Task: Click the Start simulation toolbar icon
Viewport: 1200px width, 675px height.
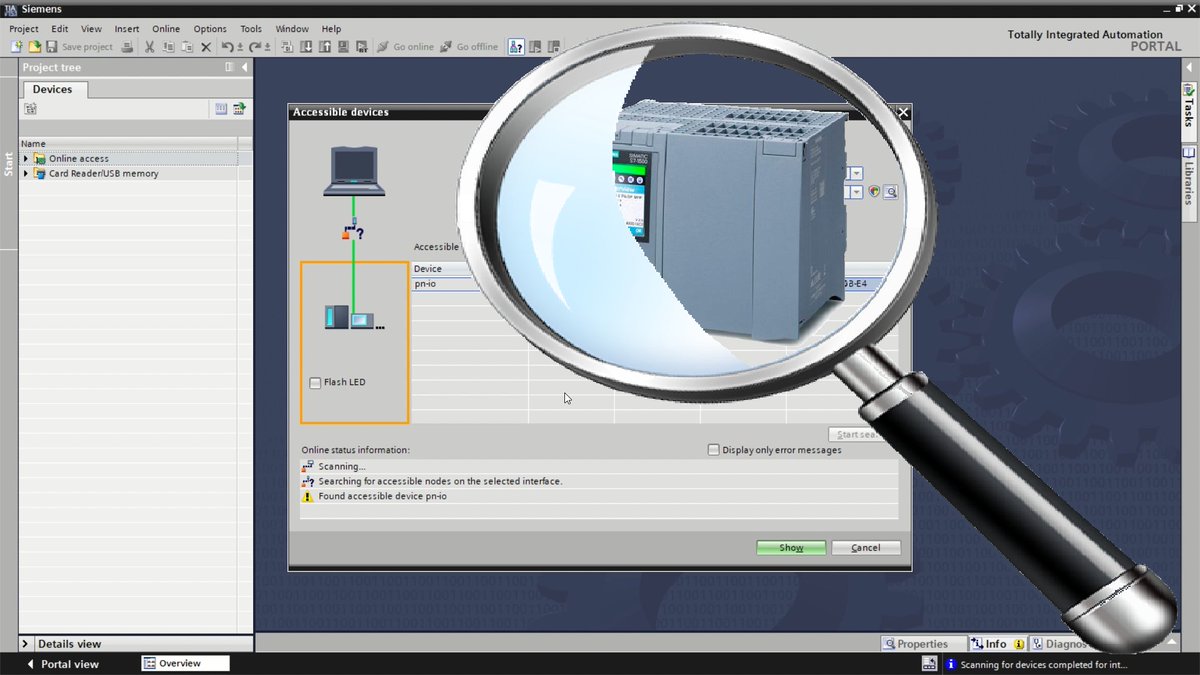Action: [343, 47]
